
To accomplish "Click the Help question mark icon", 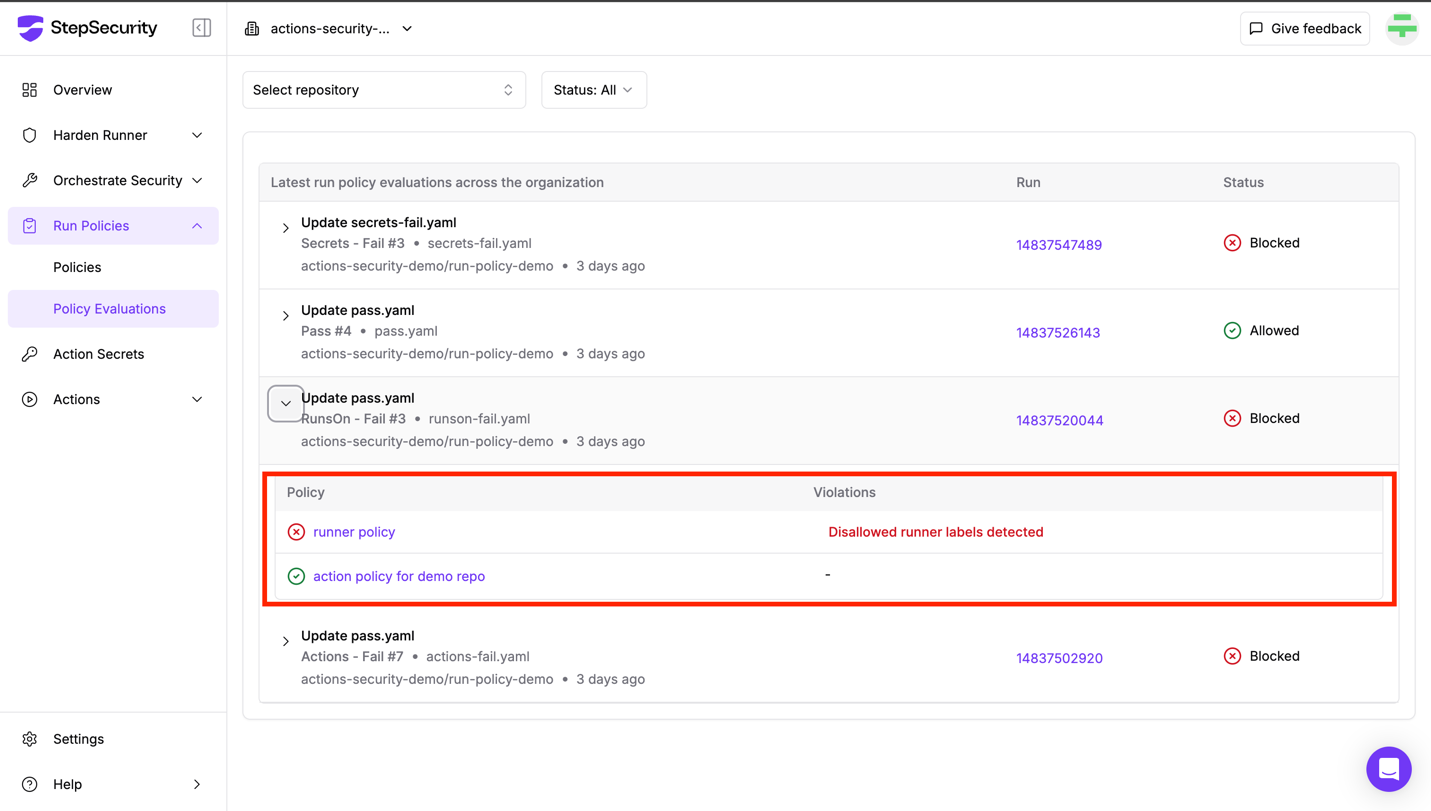I will 30,784.
